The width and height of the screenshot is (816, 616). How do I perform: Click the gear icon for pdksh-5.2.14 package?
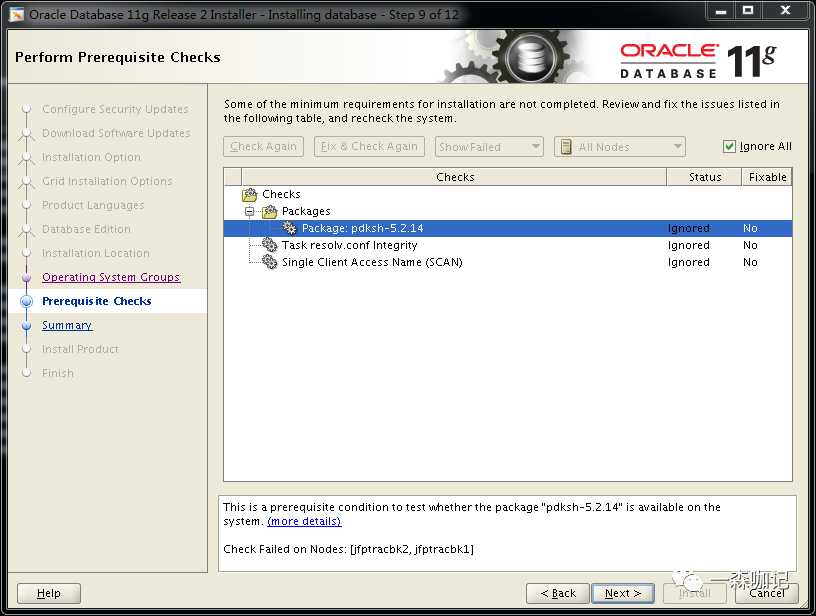pyautogui.click(x=289, y=228)
